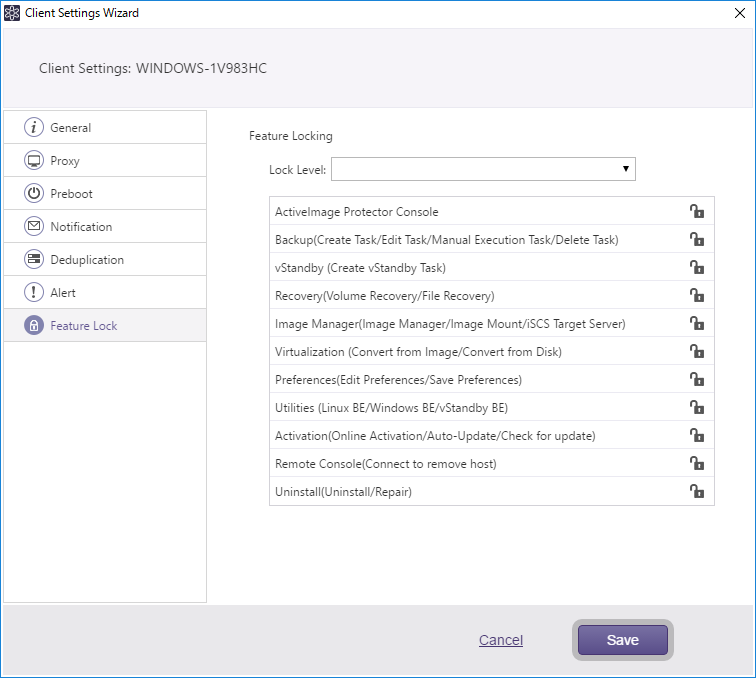756x678 pixels.
Task: Click the Cancel link
Action: coord(501,640)
